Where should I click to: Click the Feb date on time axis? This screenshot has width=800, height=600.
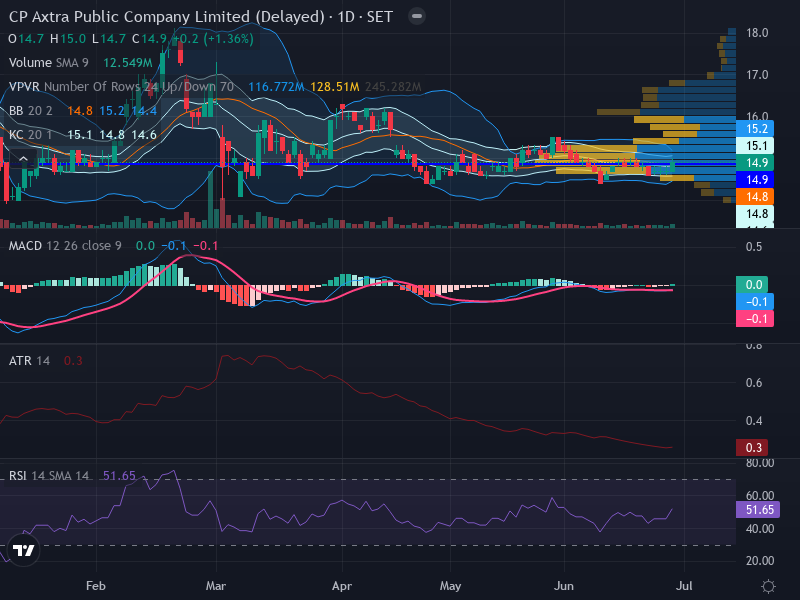pos(96,586)
